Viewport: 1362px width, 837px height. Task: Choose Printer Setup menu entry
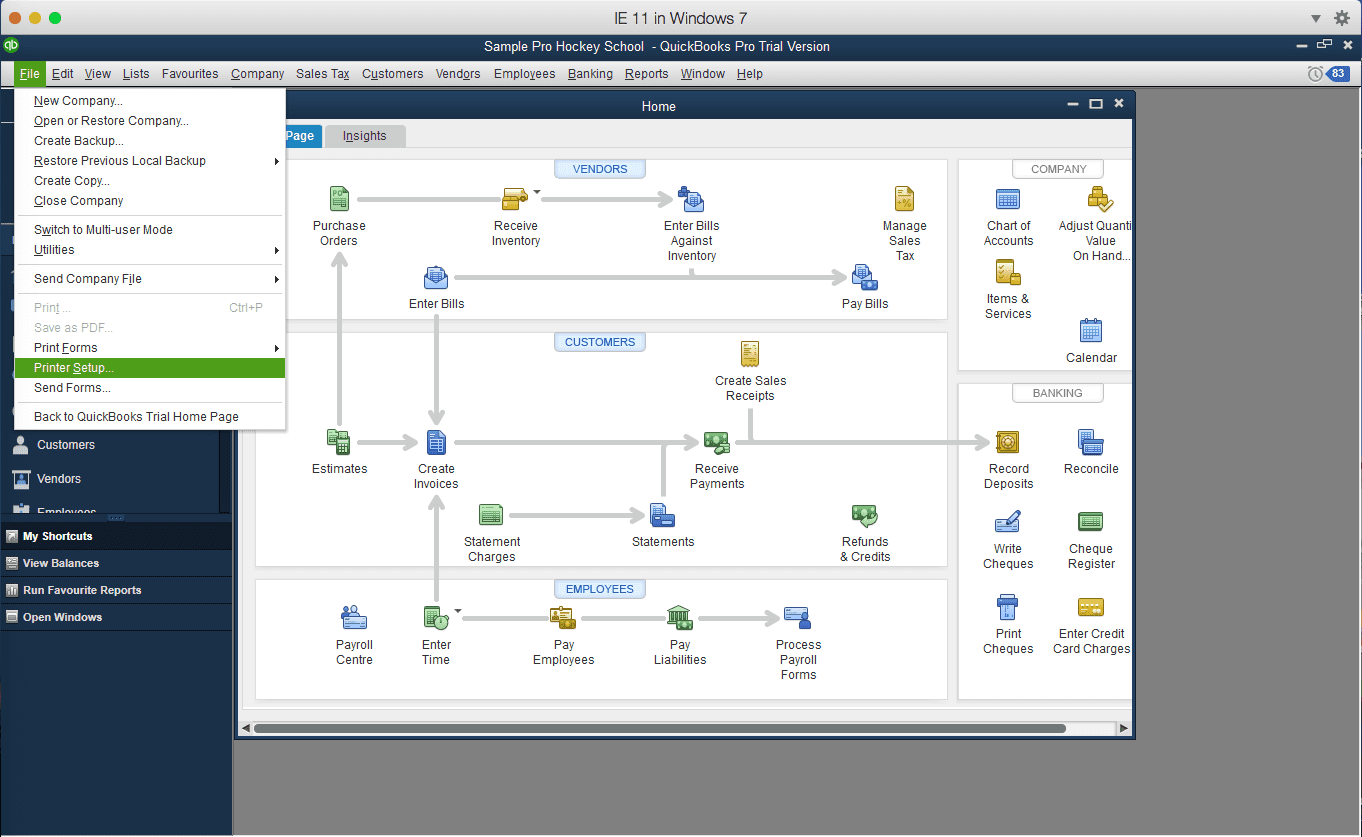tap(150, 368)
